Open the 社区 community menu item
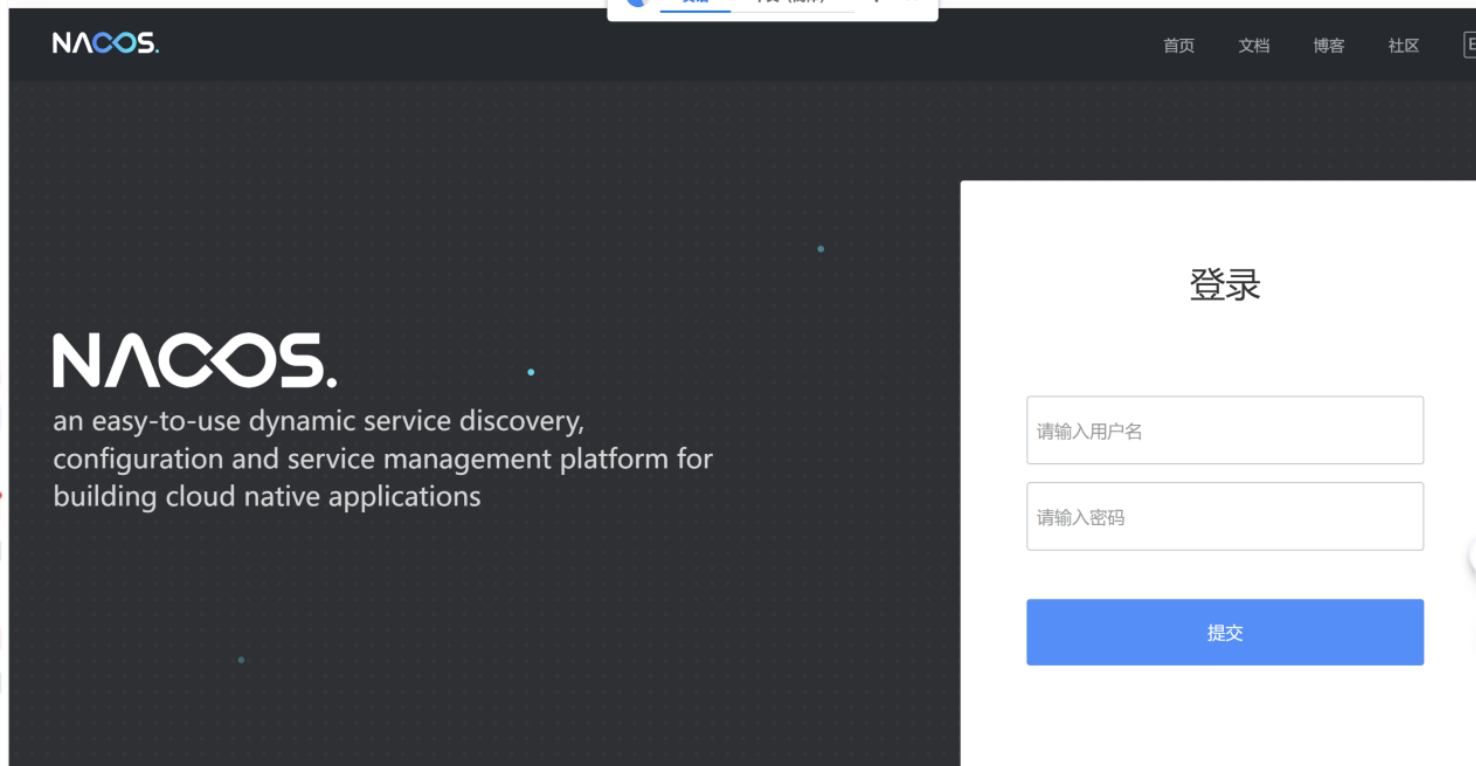The image size is (1476, 766). click(x=1403, y=45)
